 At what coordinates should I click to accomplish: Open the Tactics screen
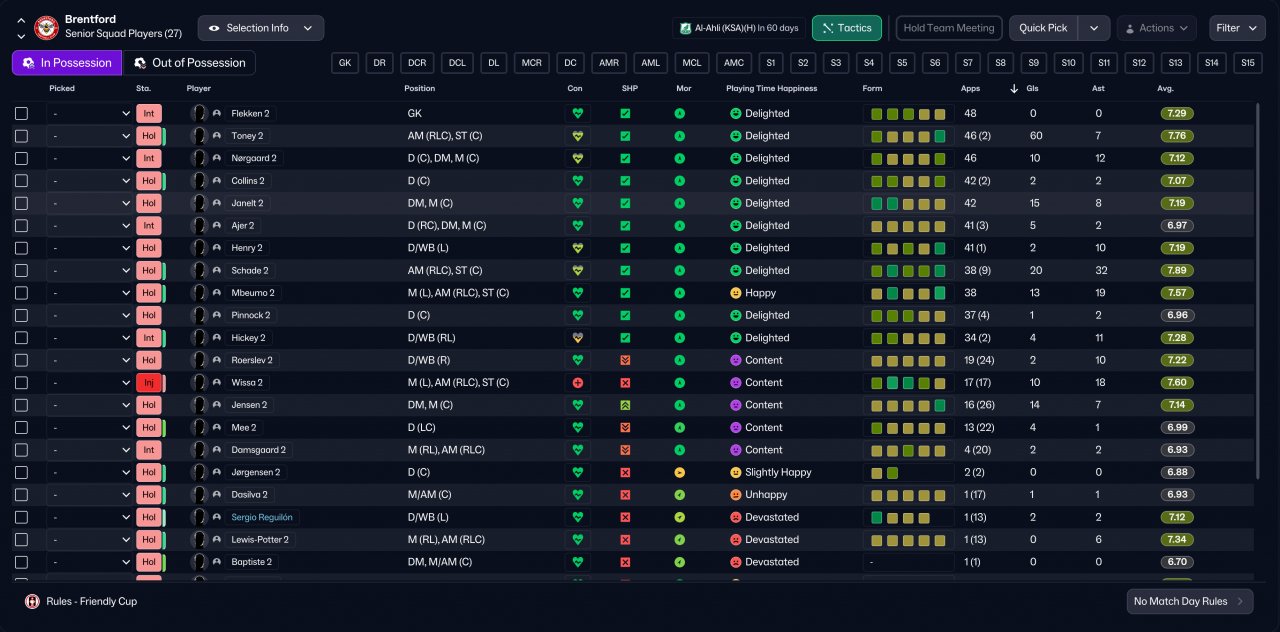pyautogui.click(x=846, y=28)
